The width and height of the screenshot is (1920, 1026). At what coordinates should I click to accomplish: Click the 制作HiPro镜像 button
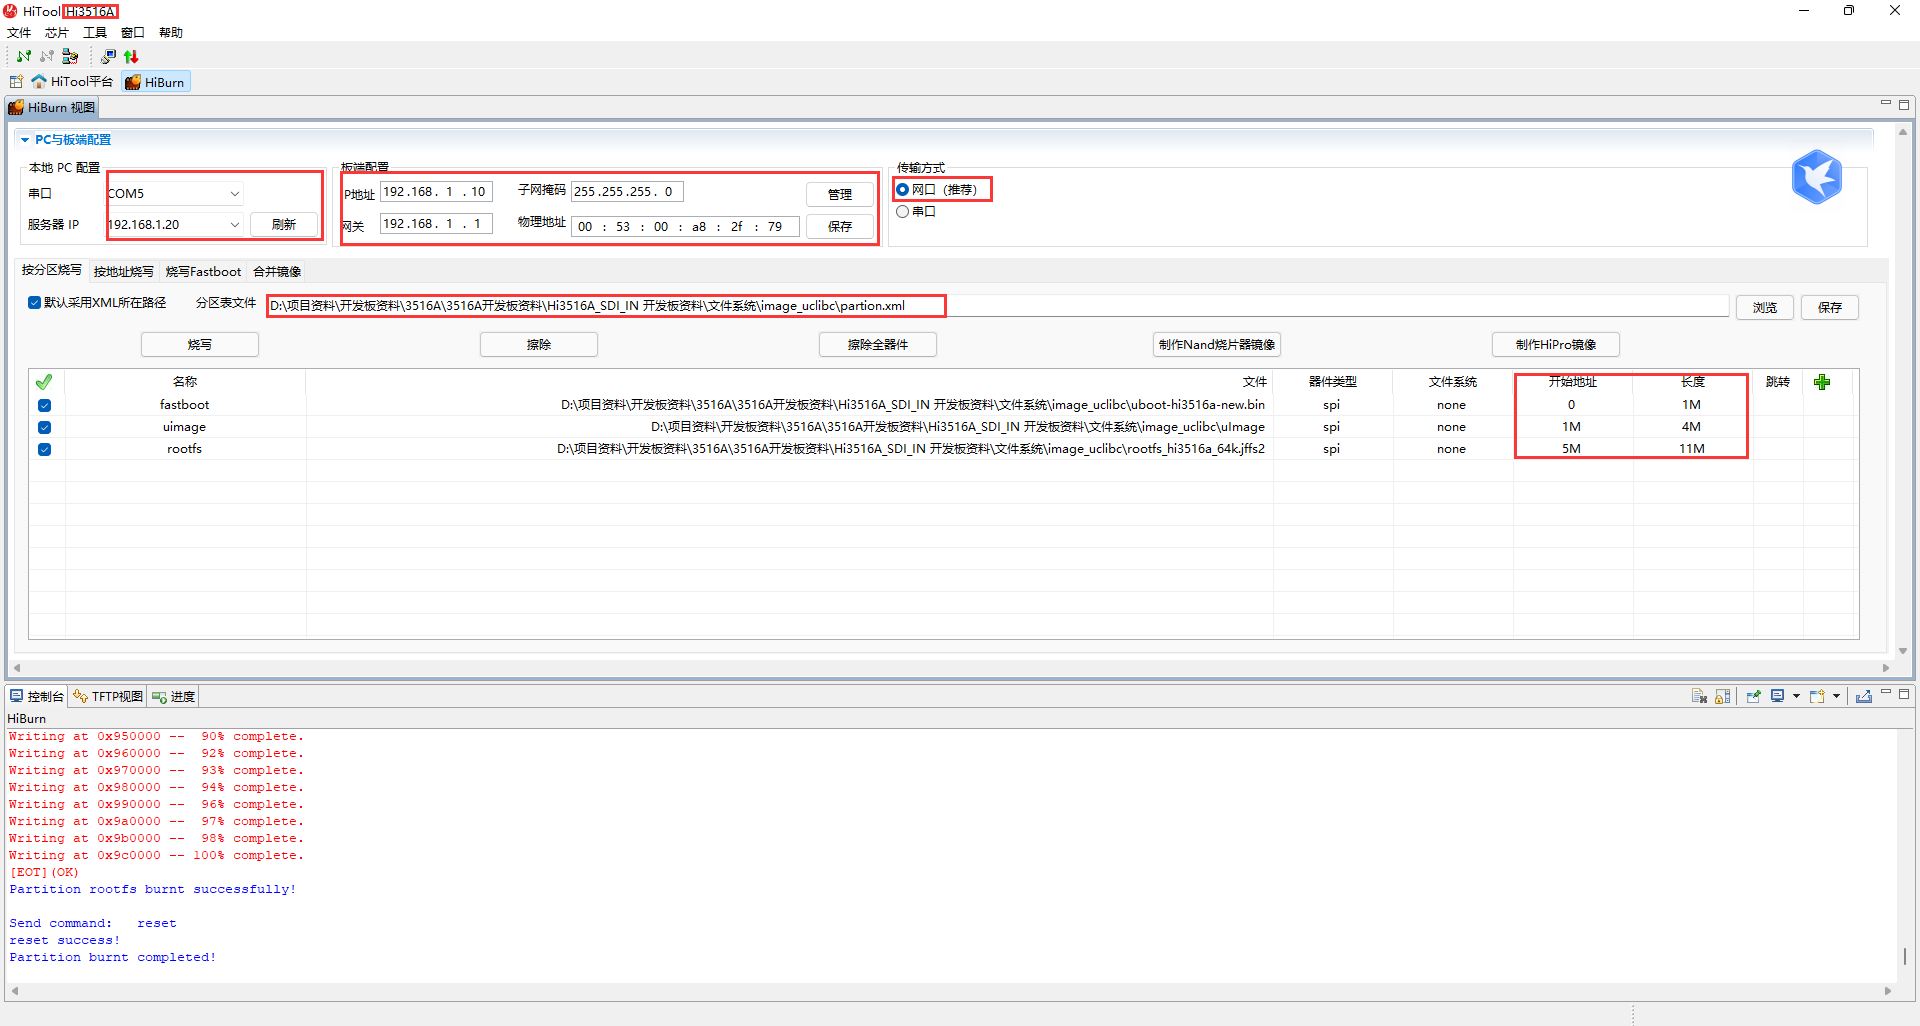(x=1556, y=344)
